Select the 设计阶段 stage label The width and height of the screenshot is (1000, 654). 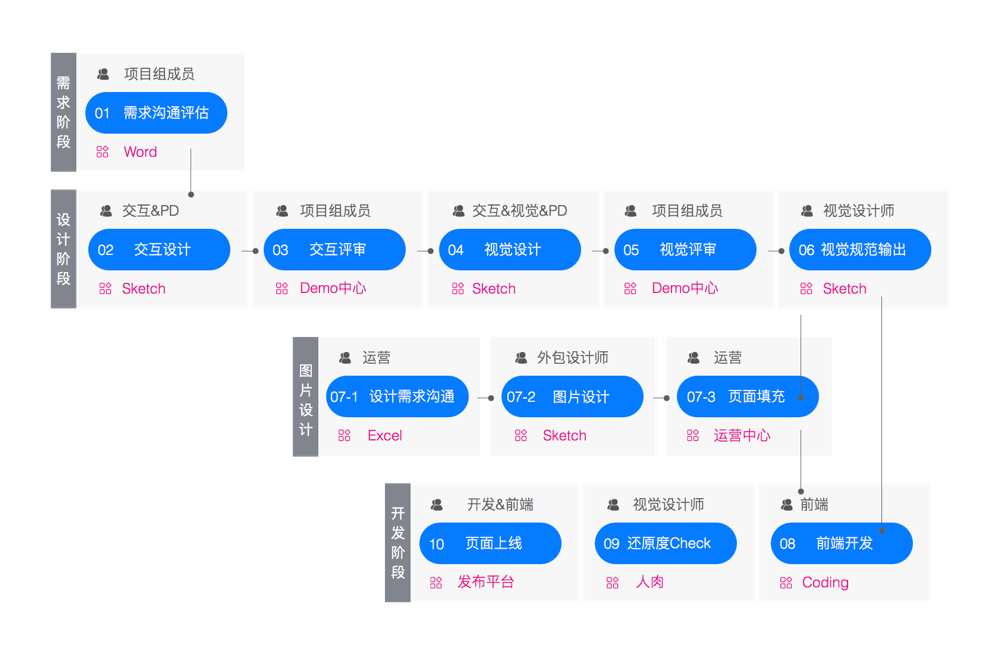click(x=64, y=250)
